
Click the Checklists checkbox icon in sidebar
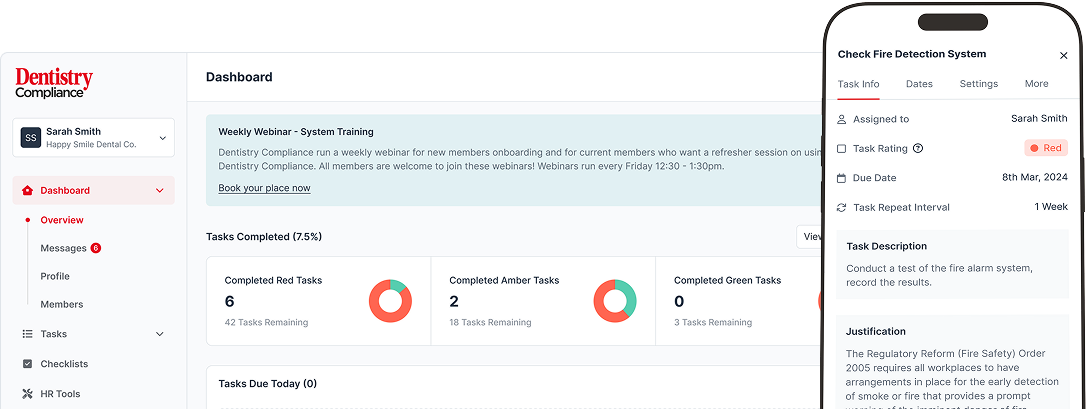pyautogui.click(x=28, y=364)
